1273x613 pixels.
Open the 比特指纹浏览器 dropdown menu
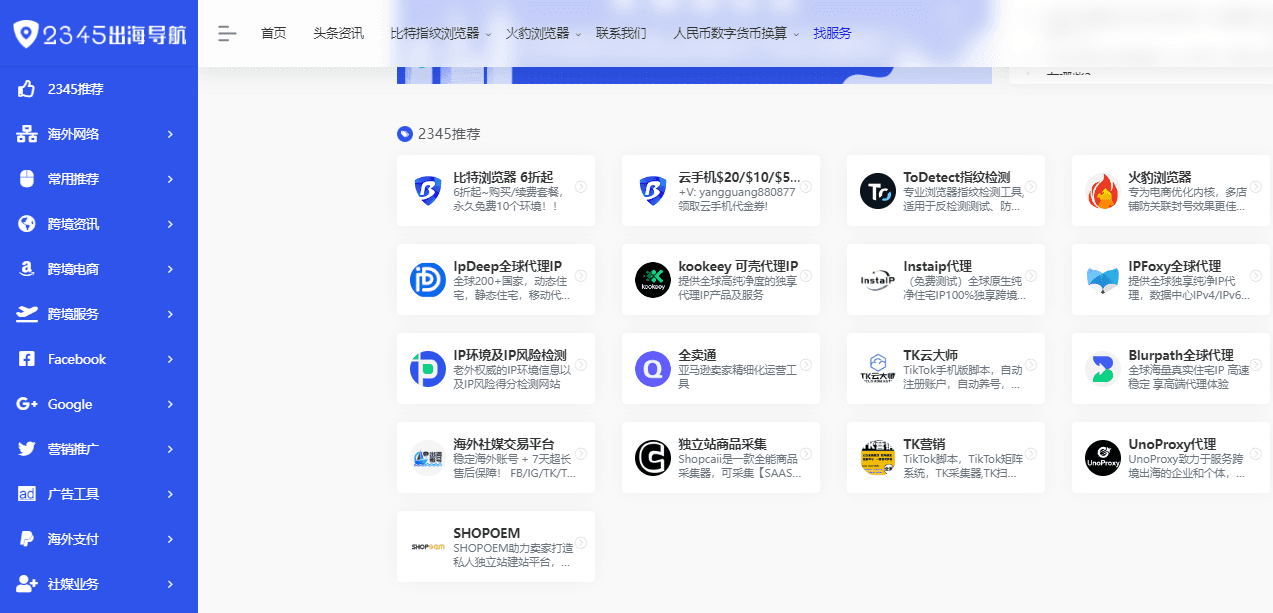tap(440, 33)
